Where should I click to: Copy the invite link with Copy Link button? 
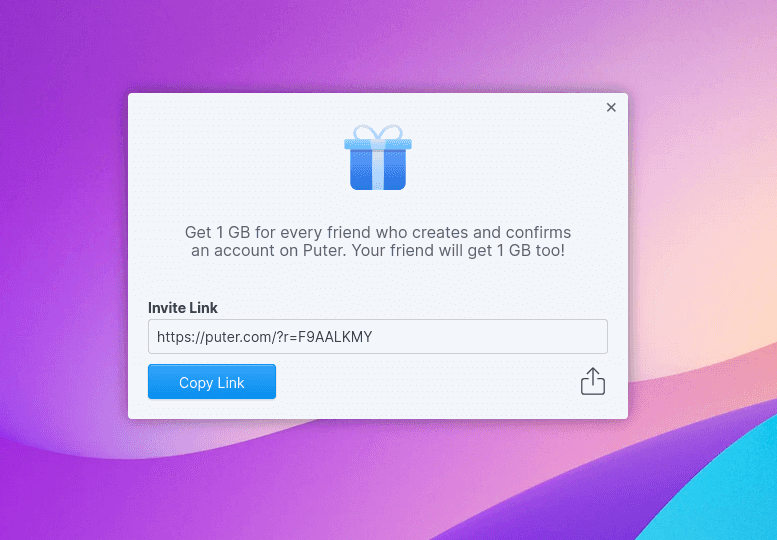pos(212,381)
